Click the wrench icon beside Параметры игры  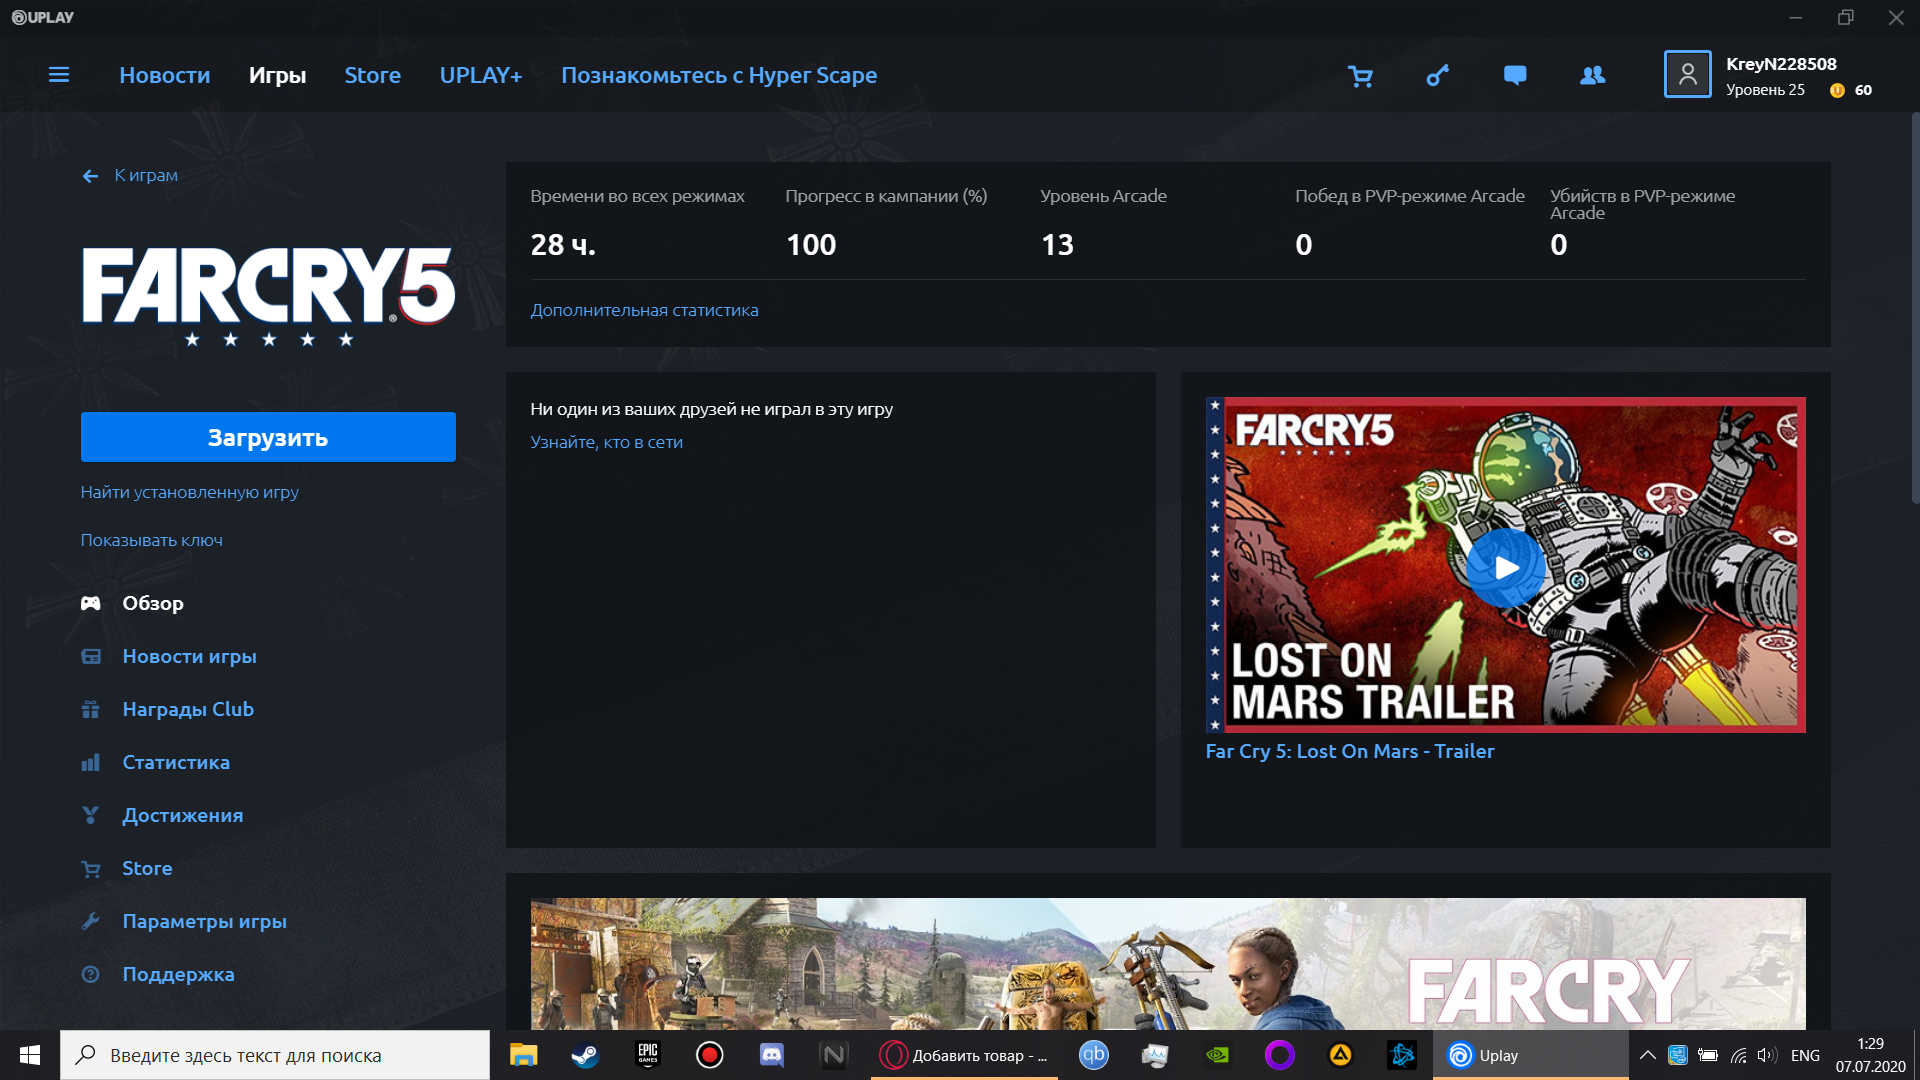[90, 921]
